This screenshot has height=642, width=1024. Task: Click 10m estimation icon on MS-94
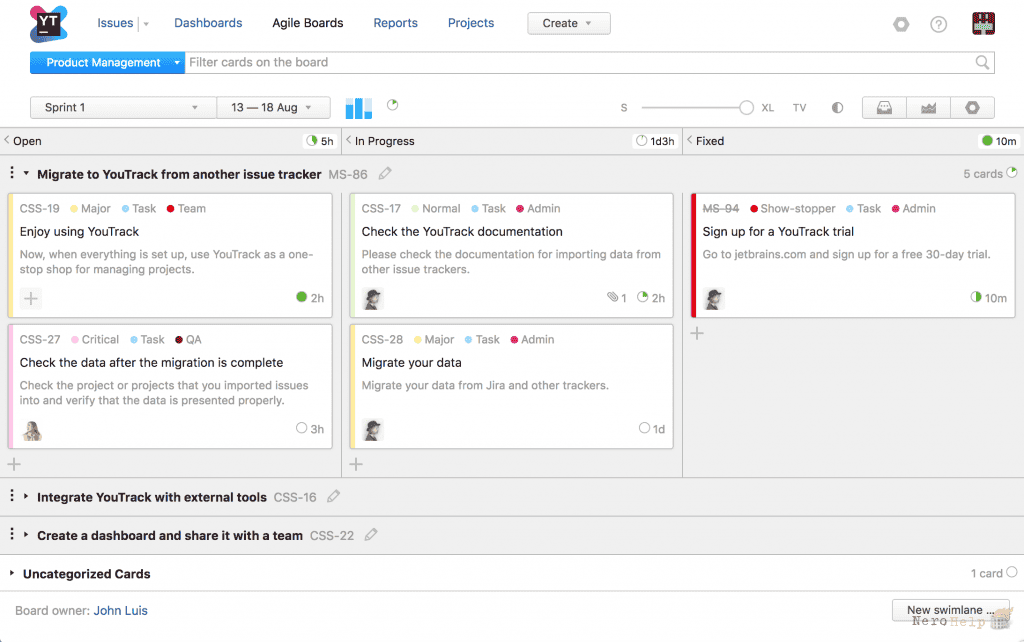point(976,297)
